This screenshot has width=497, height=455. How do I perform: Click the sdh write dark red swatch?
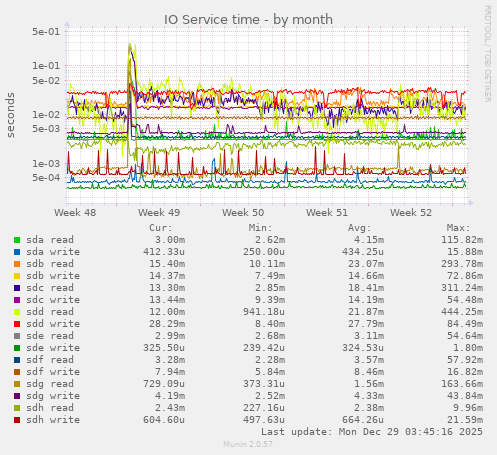[17, 420]
